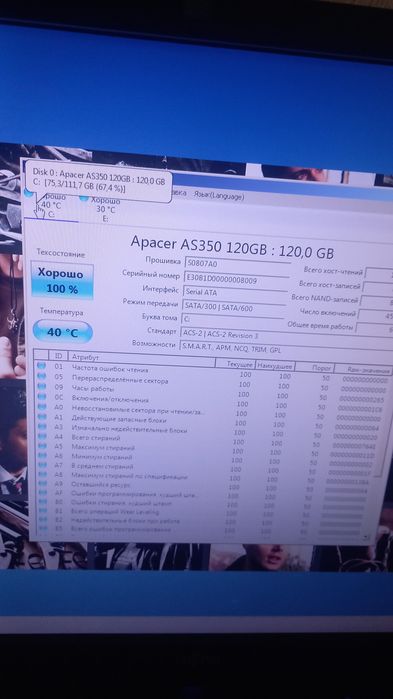Select the Изначально недействительные блоки attribute
The height and width of the screenshot is (699, 393).
[129, 430]
